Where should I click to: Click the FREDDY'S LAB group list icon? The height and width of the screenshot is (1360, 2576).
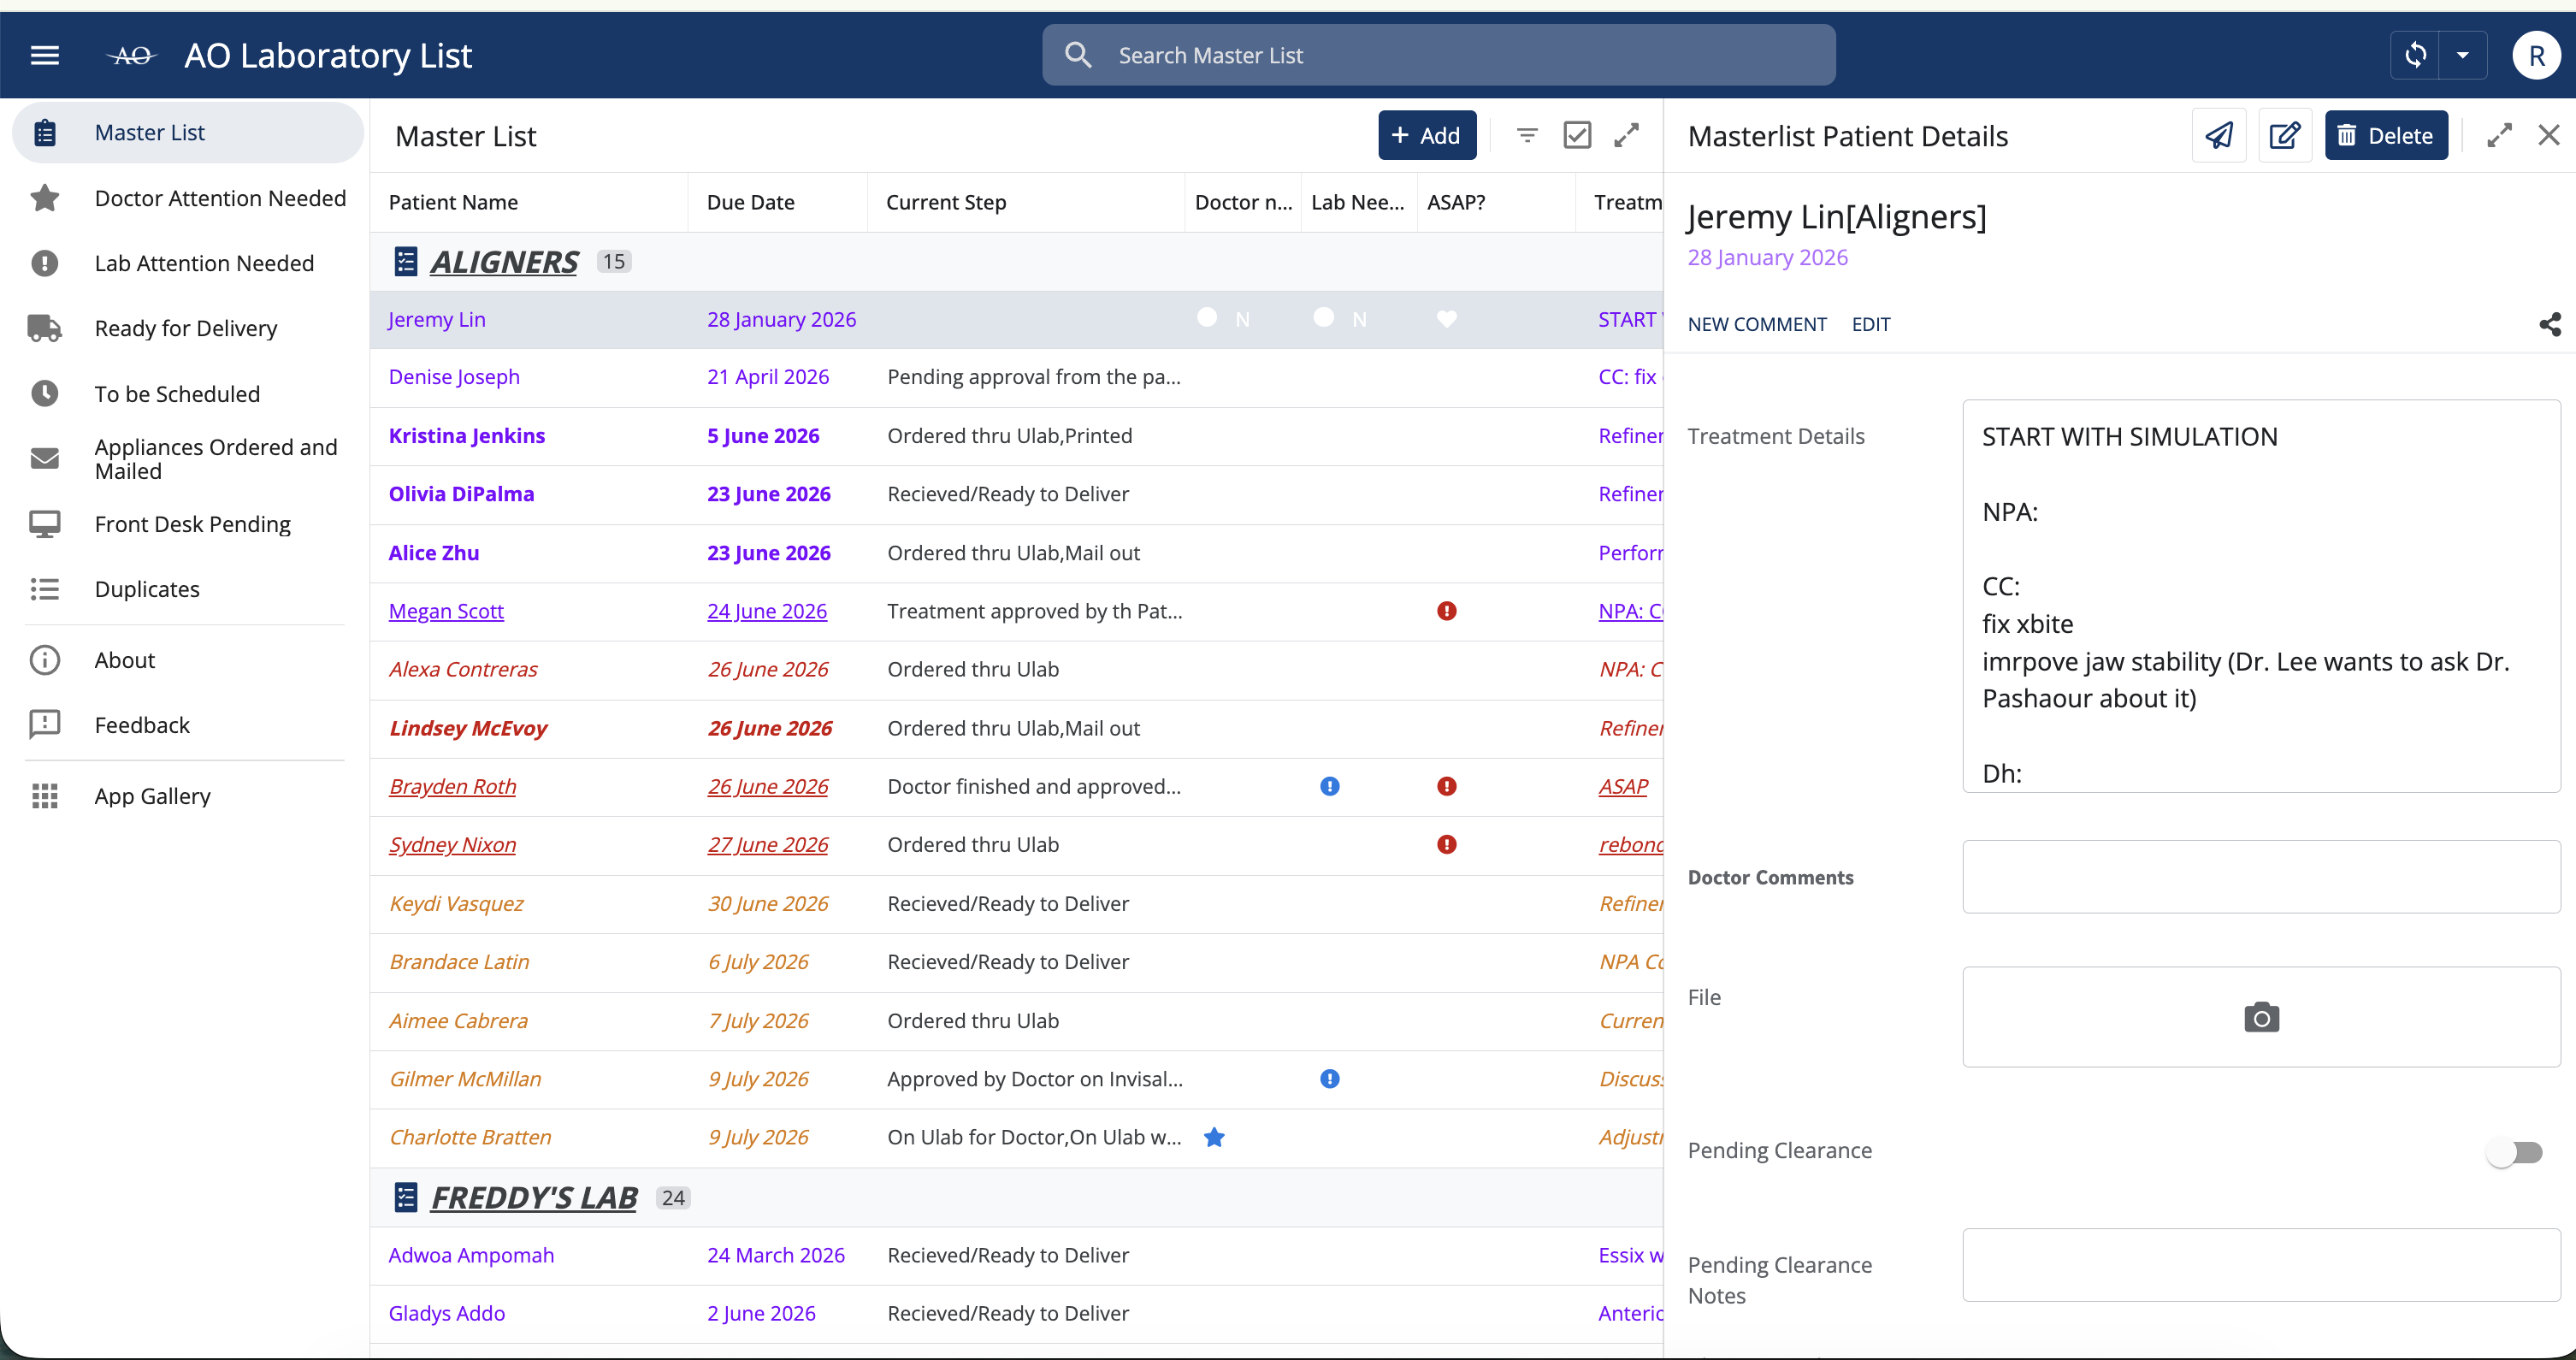click(x=405, y=1197)
